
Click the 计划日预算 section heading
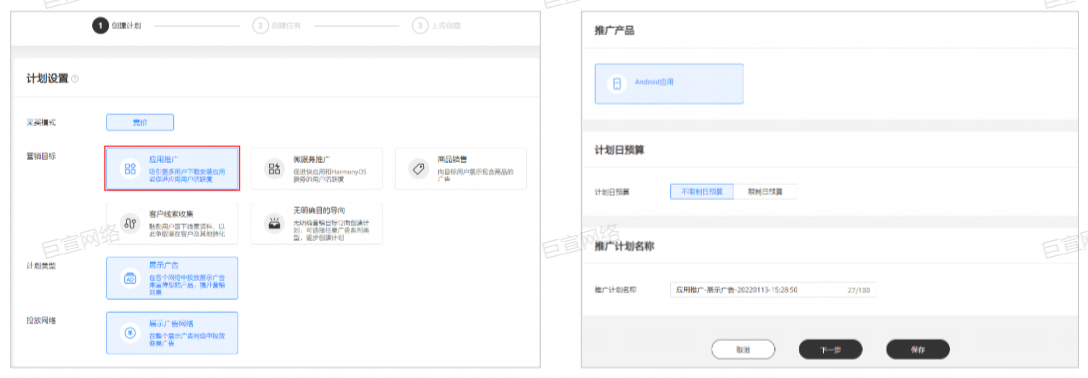(620, 151)
